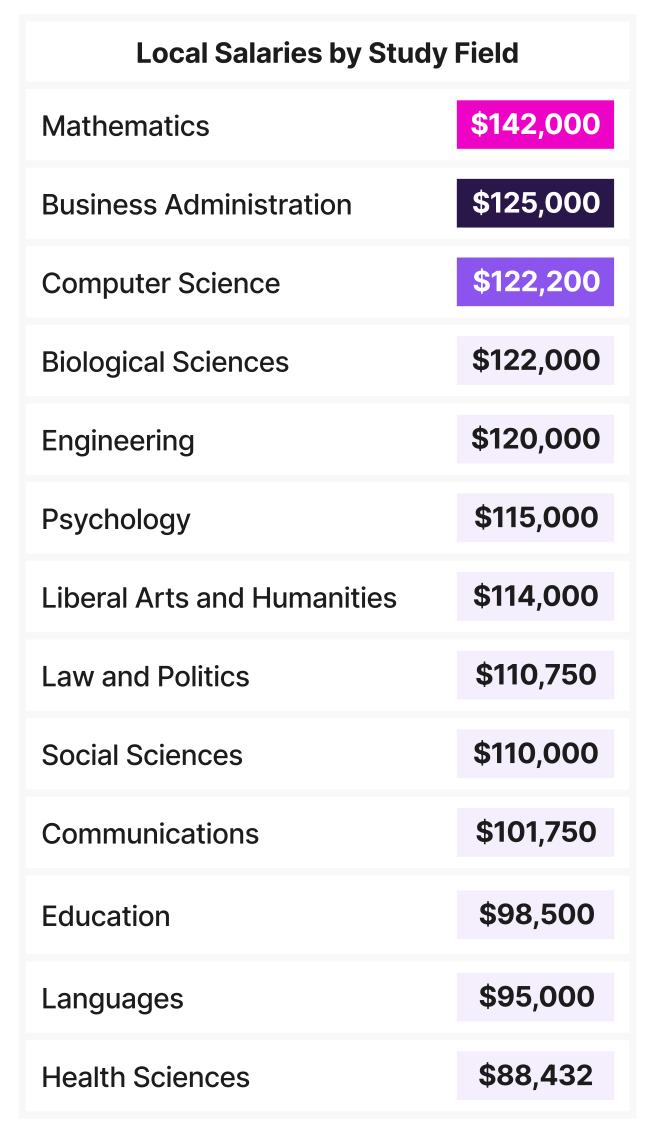Viewport: 650px width, 1134px height.
Task: Click the $115,000 Psychology salary value
Action: (x=535, y=518)
